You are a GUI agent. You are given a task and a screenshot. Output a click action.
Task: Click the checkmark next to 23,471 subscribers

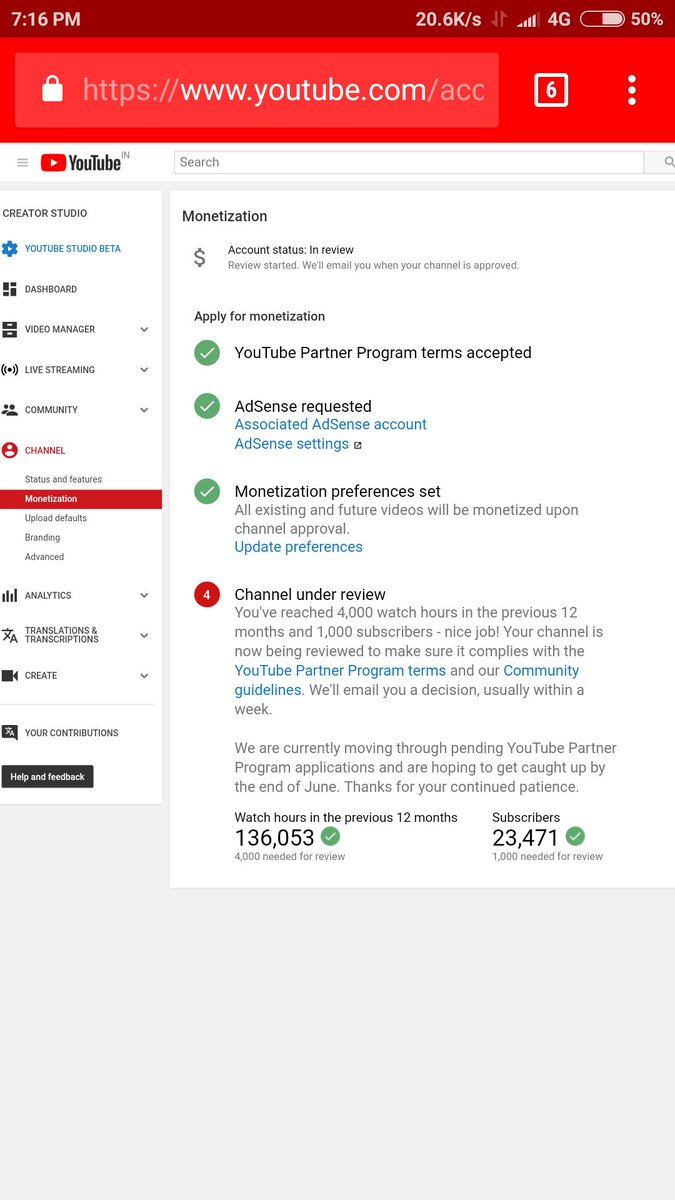point(575,836)
